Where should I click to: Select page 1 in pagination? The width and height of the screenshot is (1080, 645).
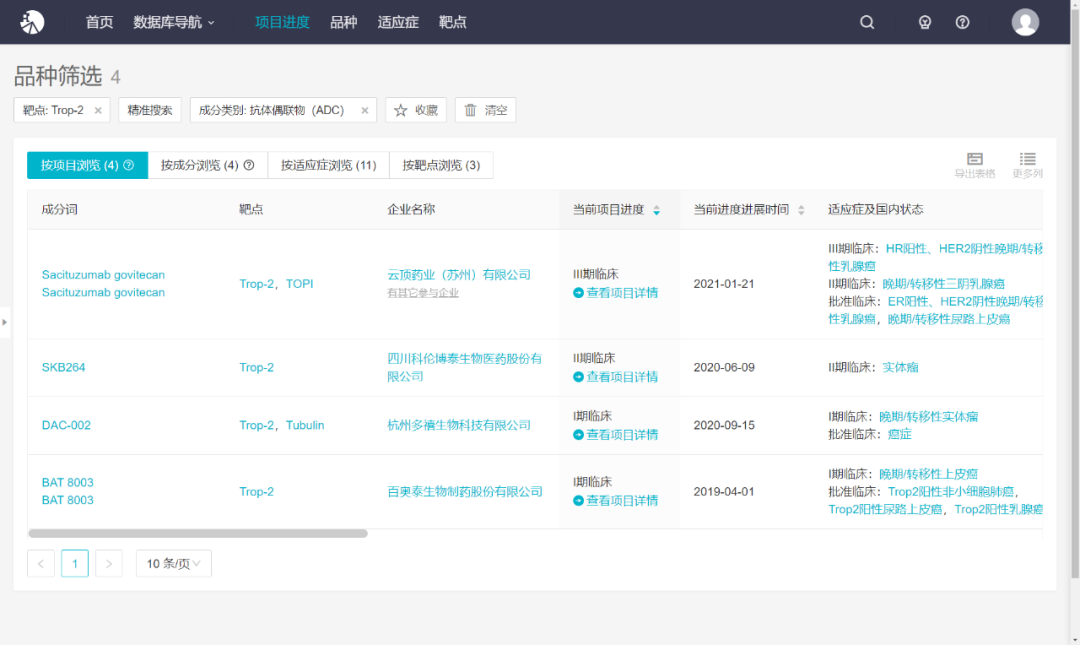point(74,564)
